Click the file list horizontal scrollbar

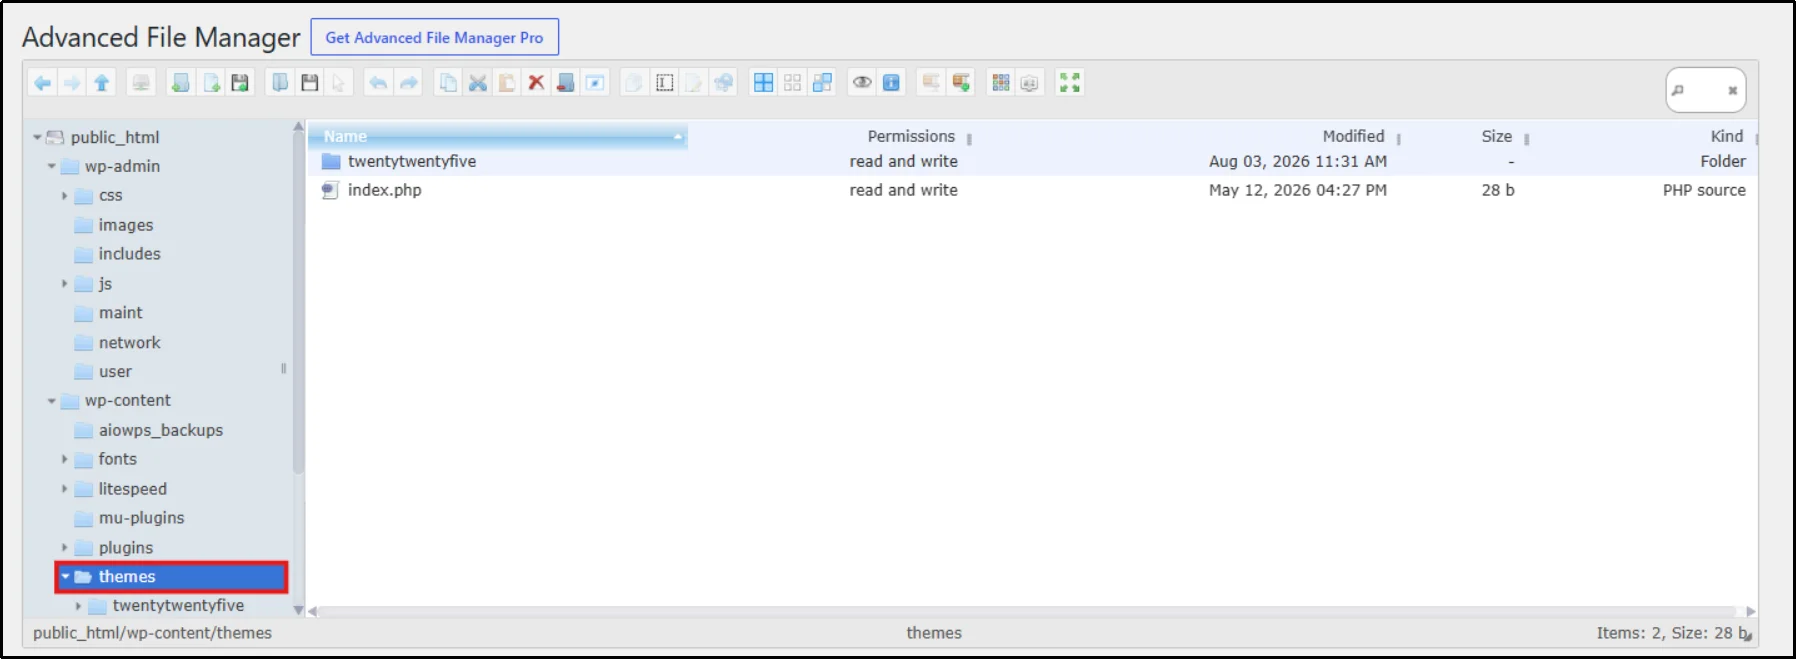(1027, 611)
